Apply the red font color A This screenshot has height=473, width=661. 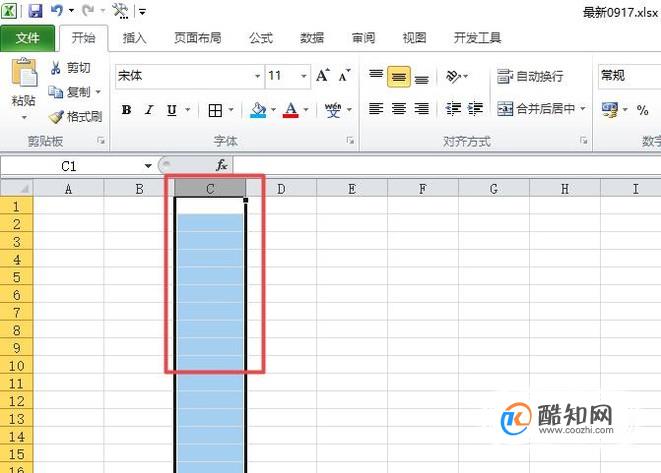click(x=290, y=110)
